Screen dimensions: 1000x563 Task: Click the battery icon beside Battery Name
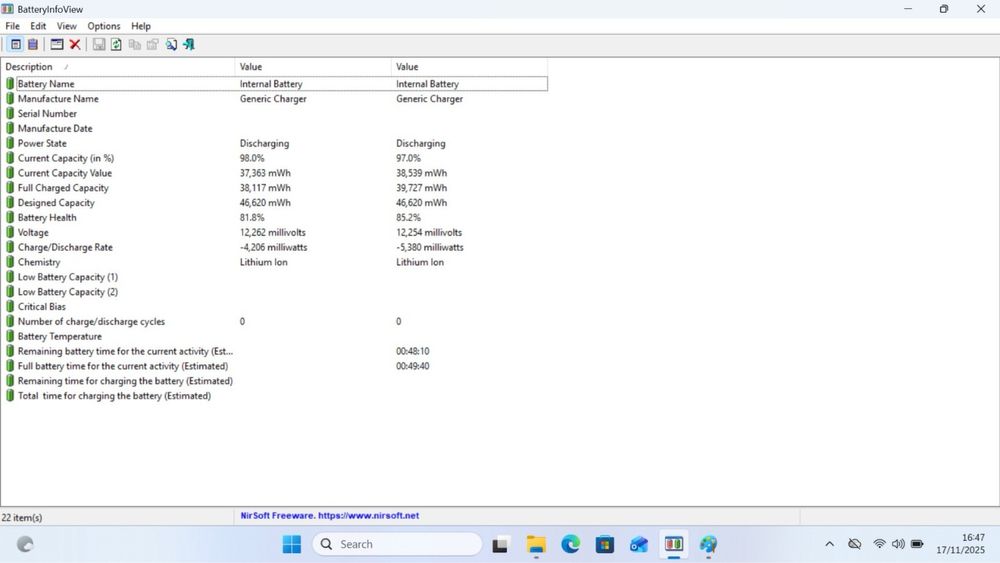10,84
